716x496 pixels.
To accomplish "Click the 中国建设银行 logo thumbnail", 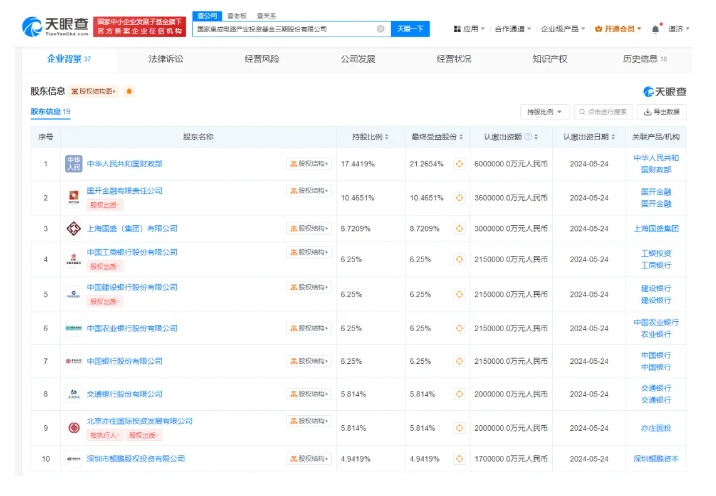I will [74, 294].
